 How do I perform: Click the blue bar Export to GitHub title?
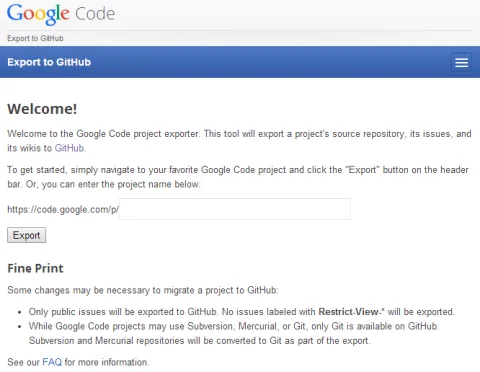(49, 62)
